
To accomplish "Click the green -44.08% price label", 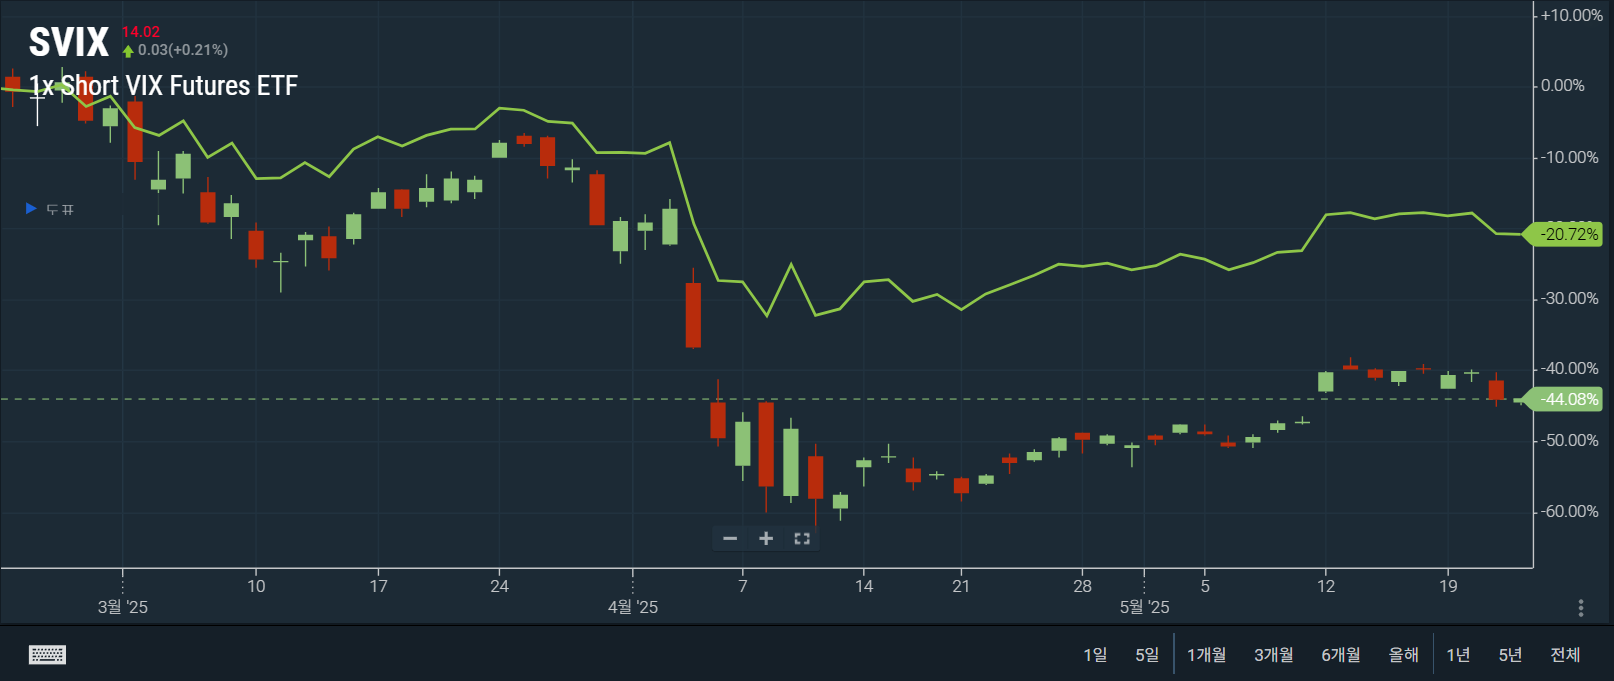I will [1563, 399].
